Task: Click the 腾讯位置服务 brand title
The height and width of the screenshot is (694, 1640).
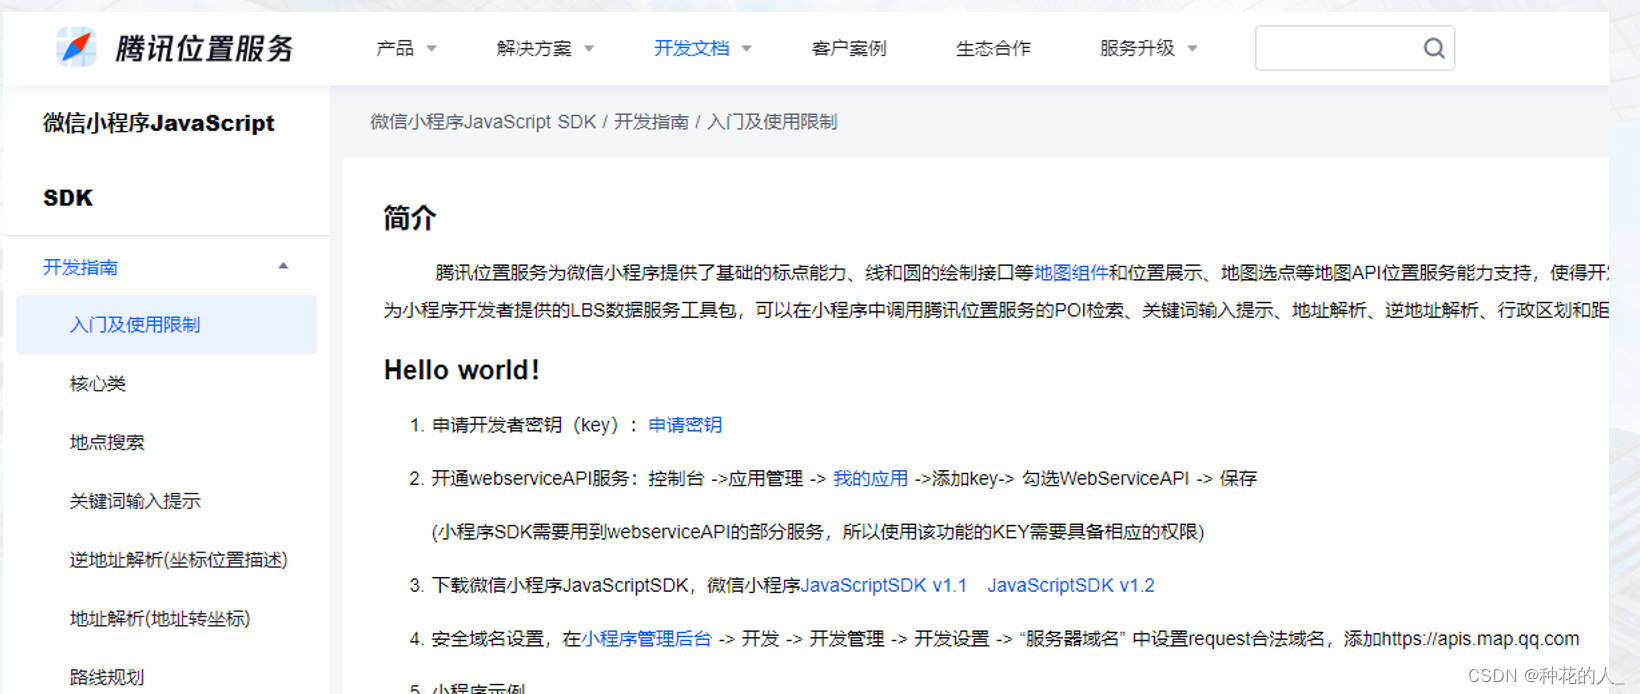Action: click(x=204, y=48)
